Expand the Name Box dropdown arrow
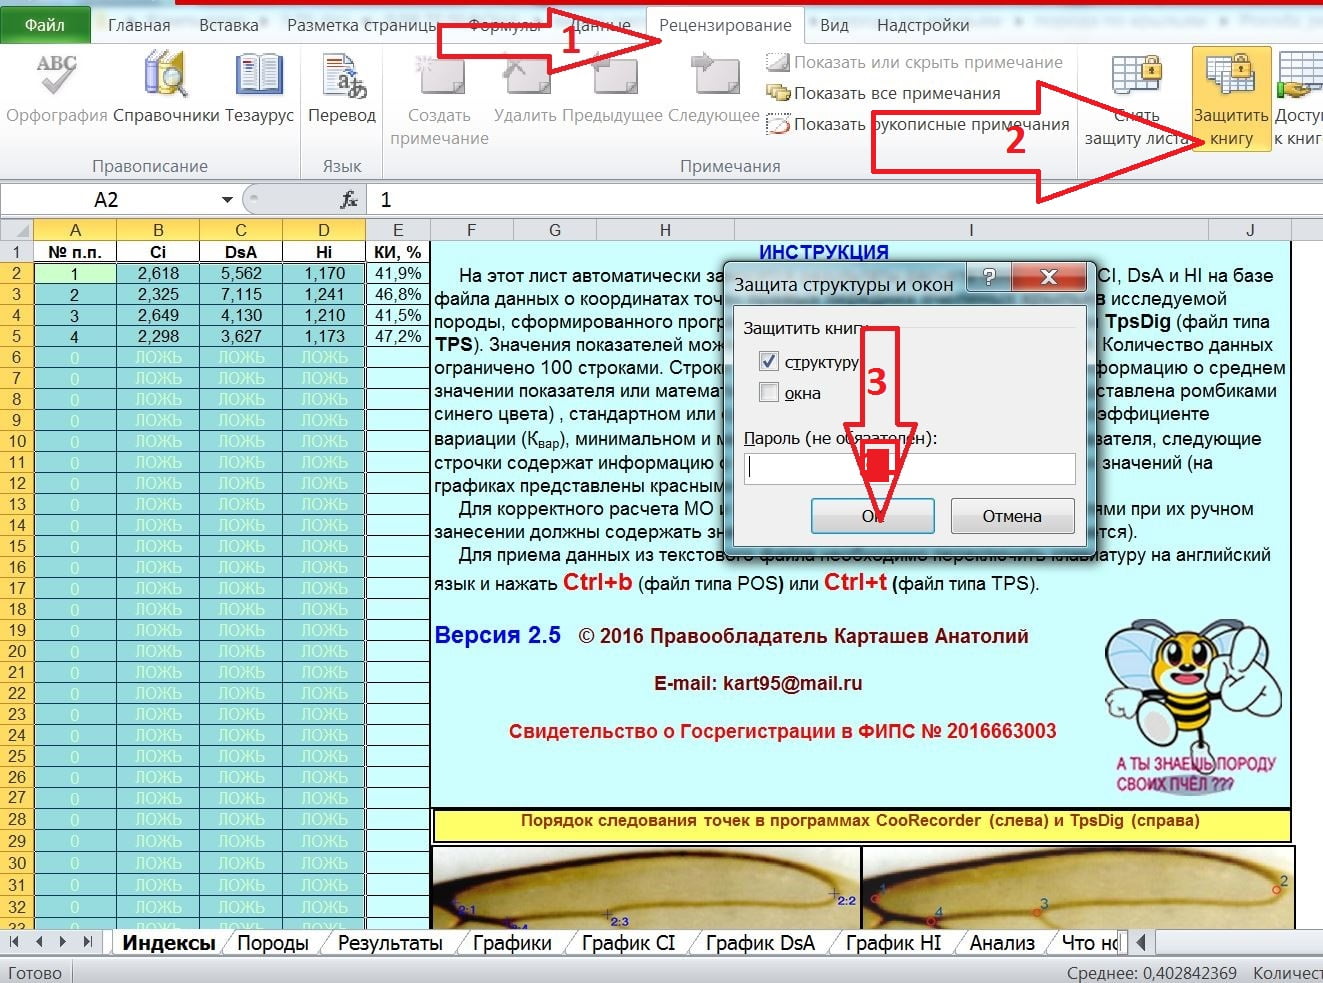 pos(227,200)
